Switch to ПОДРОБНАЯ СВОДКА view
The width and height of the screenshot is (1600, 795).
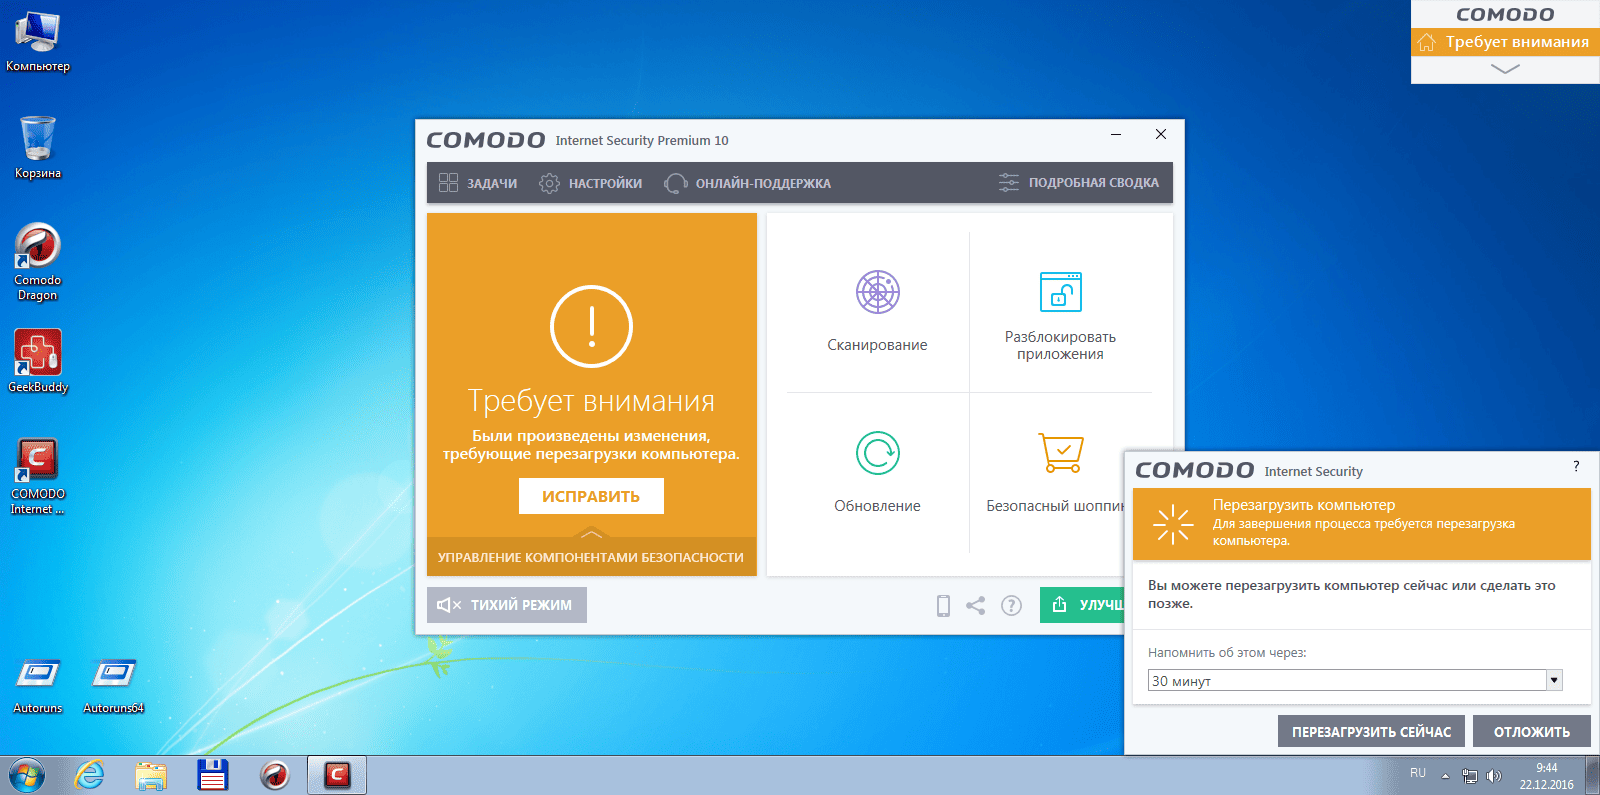(x=1078, y=182)
